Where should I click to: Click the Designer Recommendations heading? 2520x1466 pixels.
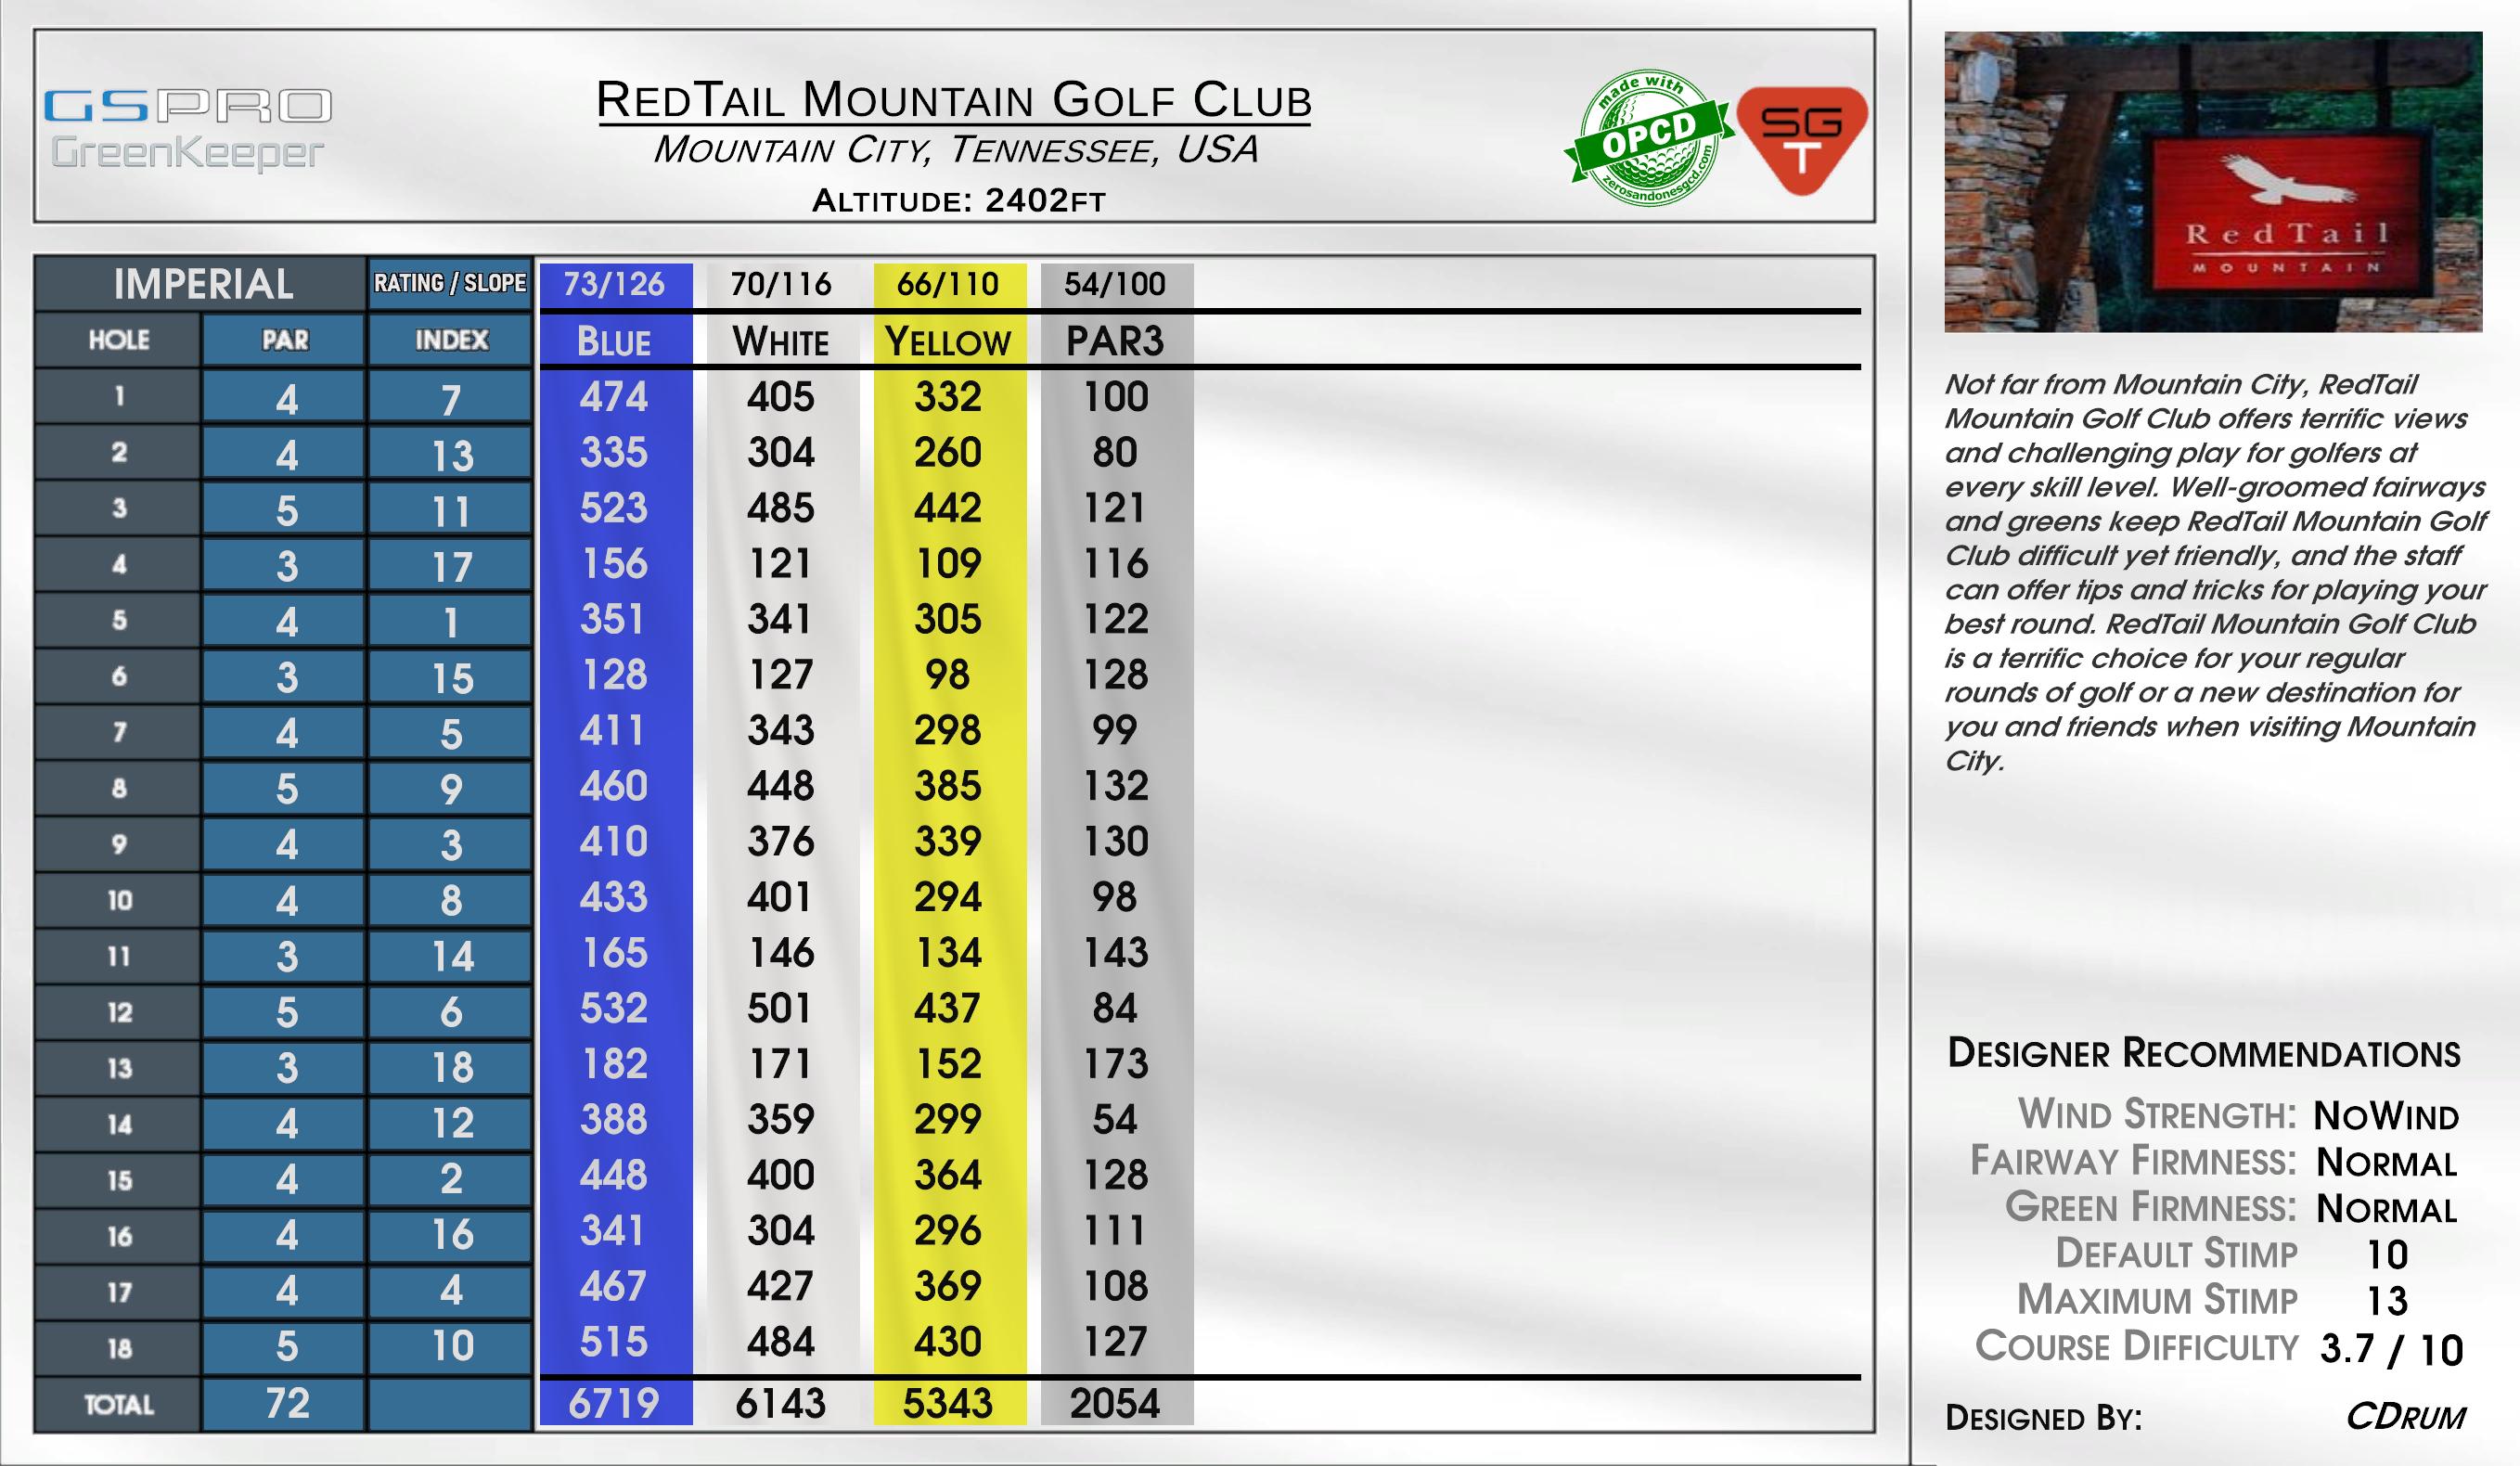pos(2204,1054)
